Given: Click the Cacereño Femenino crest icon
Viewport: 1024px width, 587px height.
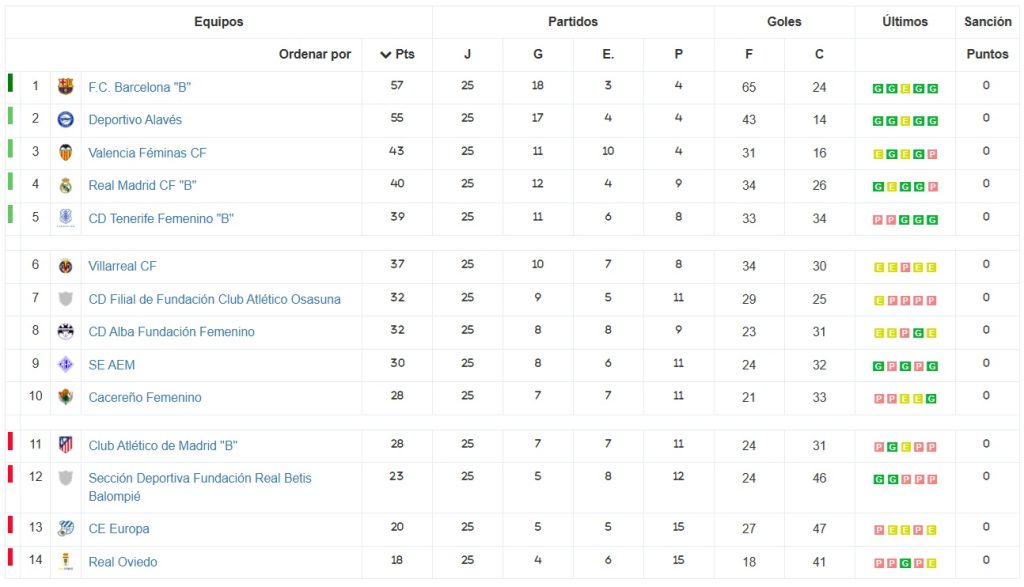Looking at the screenshot, I should pos(66,397).
